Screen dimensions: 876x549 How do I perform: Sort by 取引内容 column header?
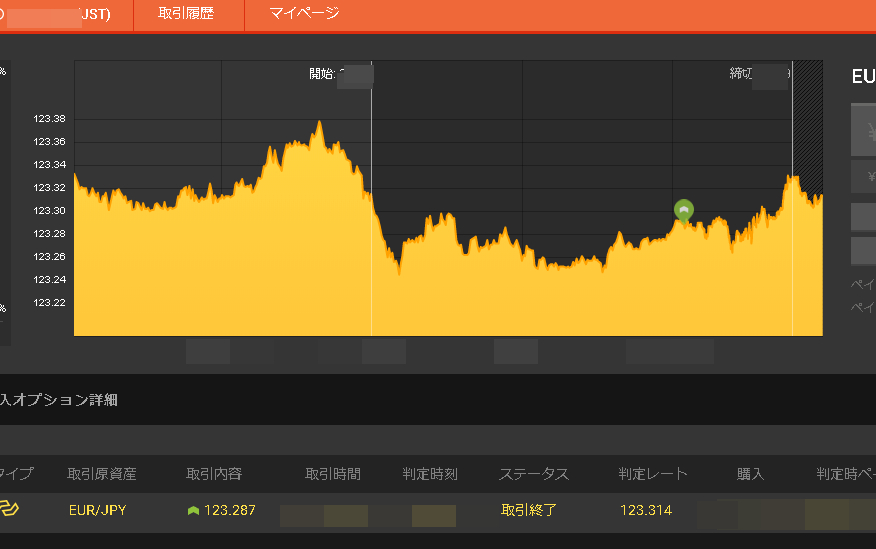pyautogui.click(x=214, y=474)
